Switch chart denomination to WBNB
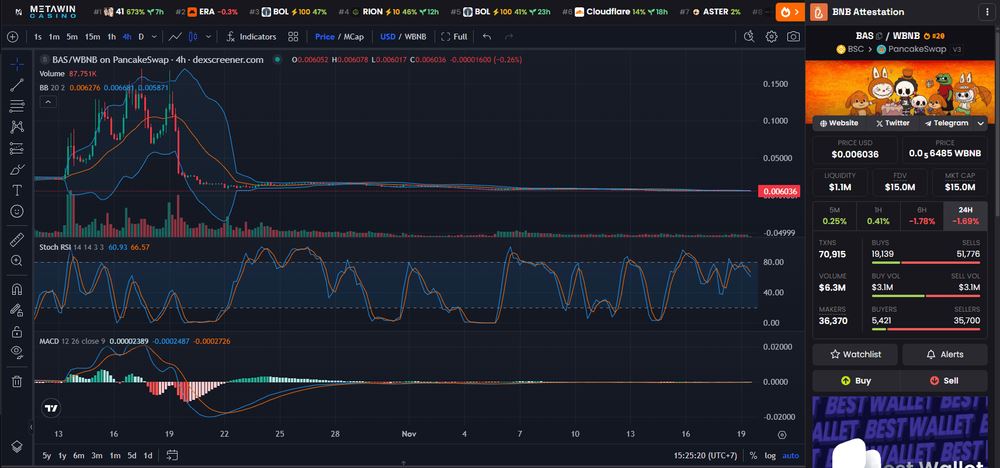Image resolution: width=1000 pixels, height=468 pixels. click(x=415, y=37)
